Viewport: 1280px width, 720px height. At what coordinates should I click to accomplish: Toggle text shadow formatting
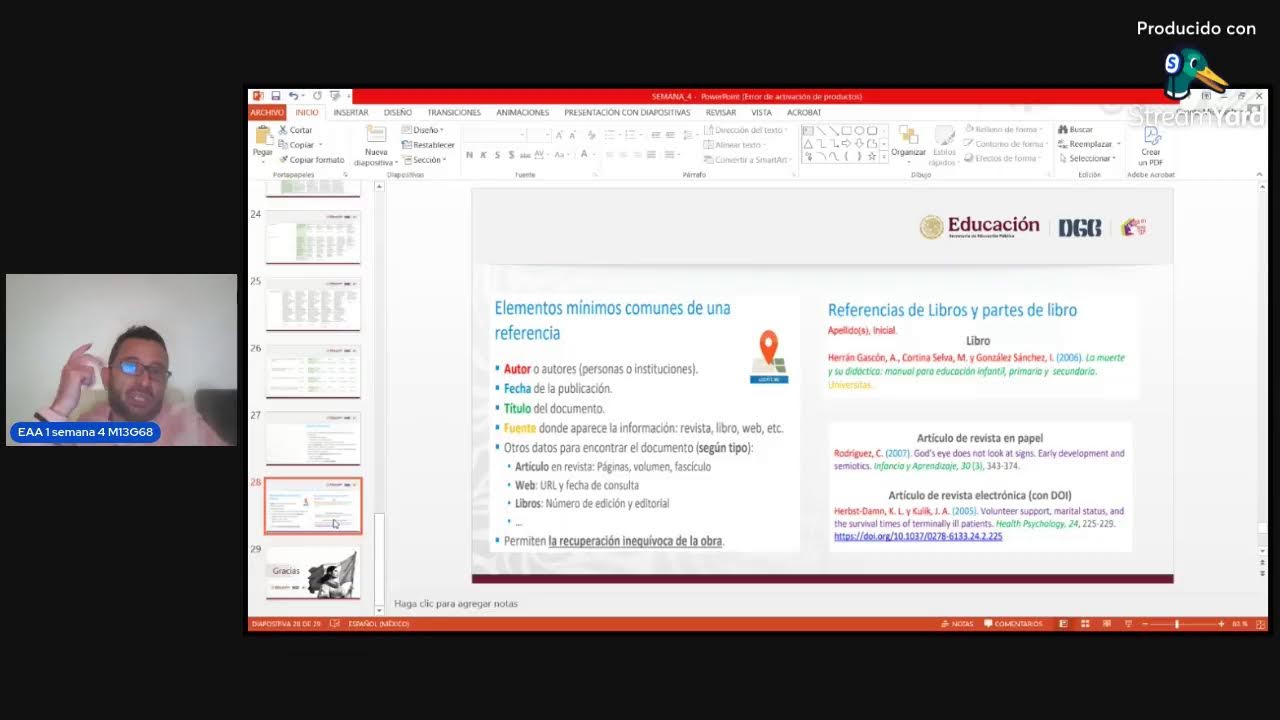[511, 155]
